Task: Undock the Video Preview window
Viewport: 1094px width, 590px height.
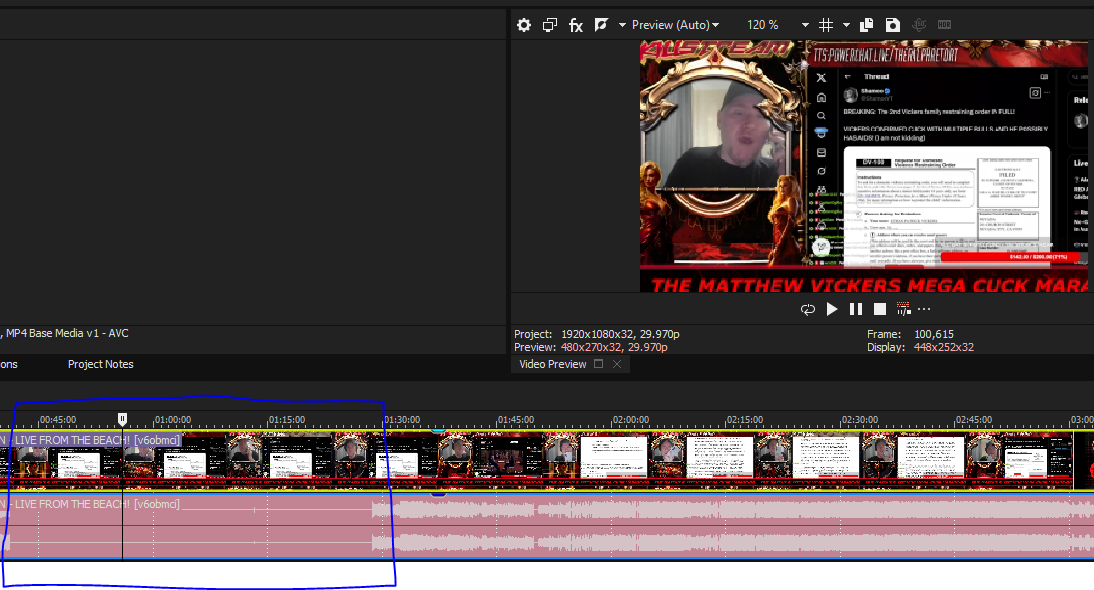Action: [x=598, y=364]
